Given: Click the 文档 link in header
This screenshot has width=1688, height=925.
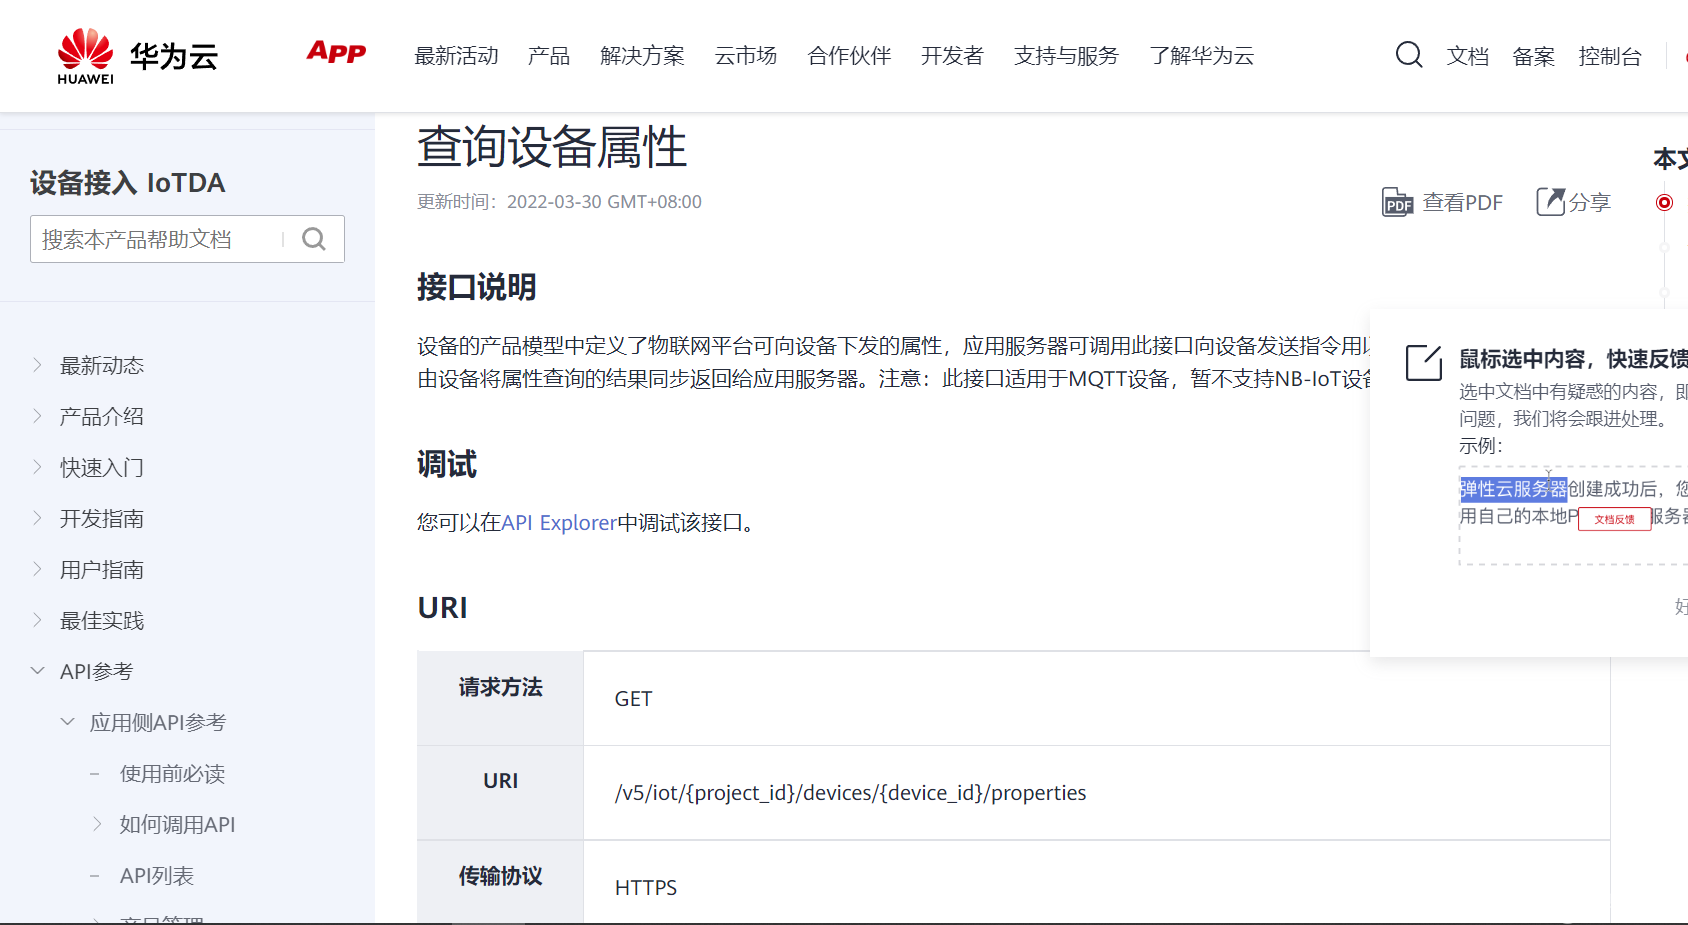Looking at the screenshot, I should click(1467, 57).
